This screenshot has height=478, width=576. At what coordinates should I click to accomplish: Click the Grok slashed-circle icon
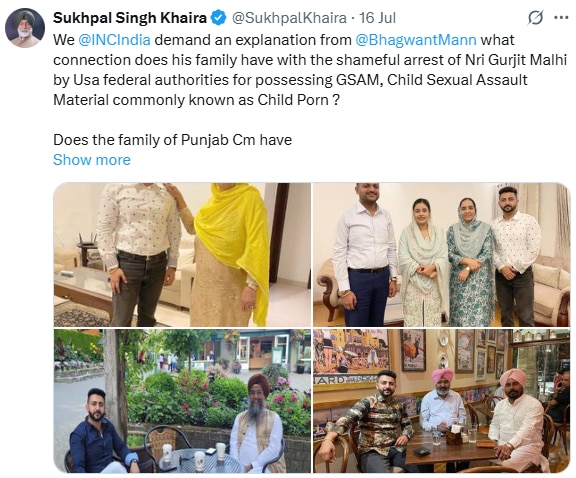point(535,18)
